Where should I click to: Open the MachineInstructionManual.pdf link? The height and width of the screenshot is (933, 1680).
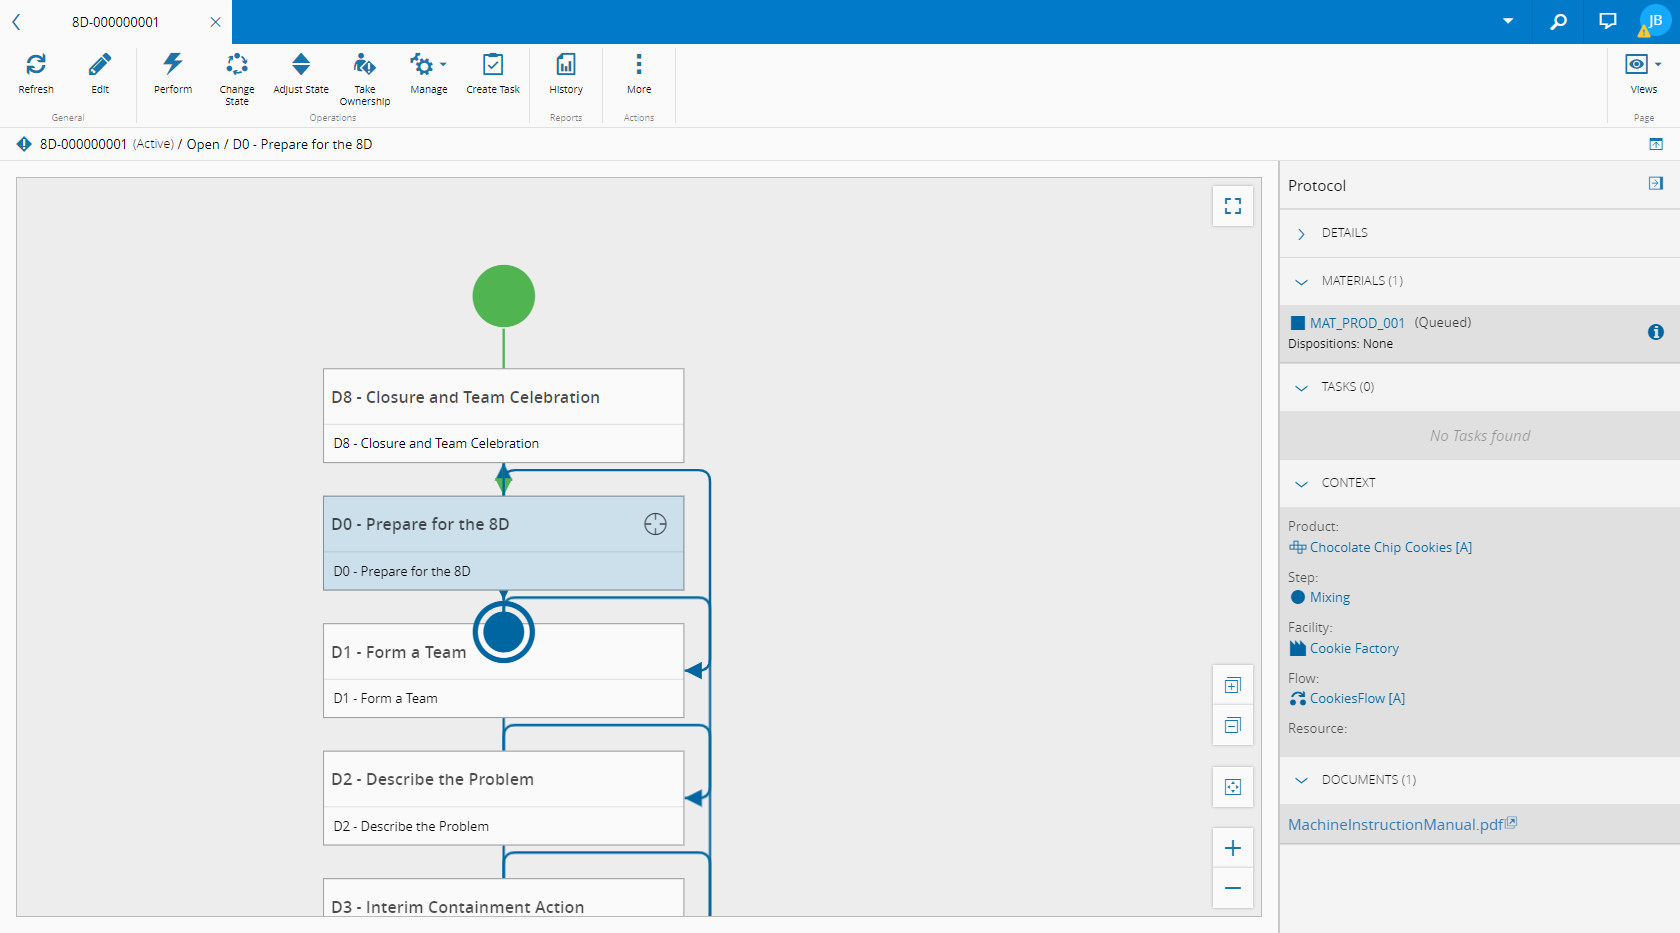(x=1395, y=825)
